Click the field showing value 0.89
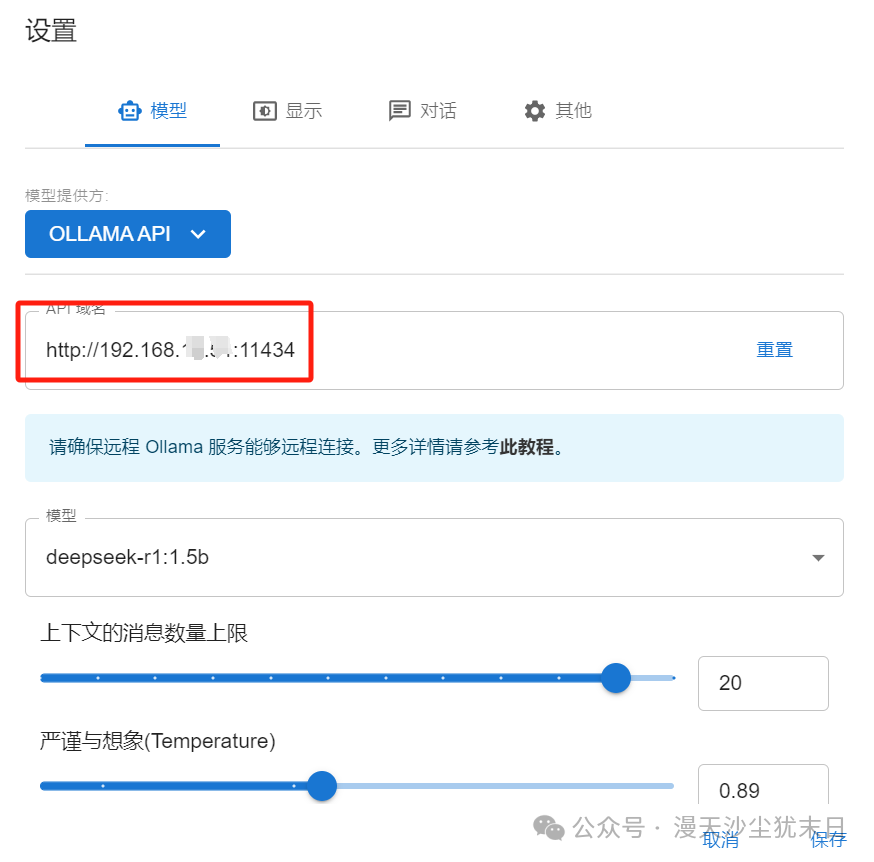This screenshot has height=862, width=874. (762, 791)
